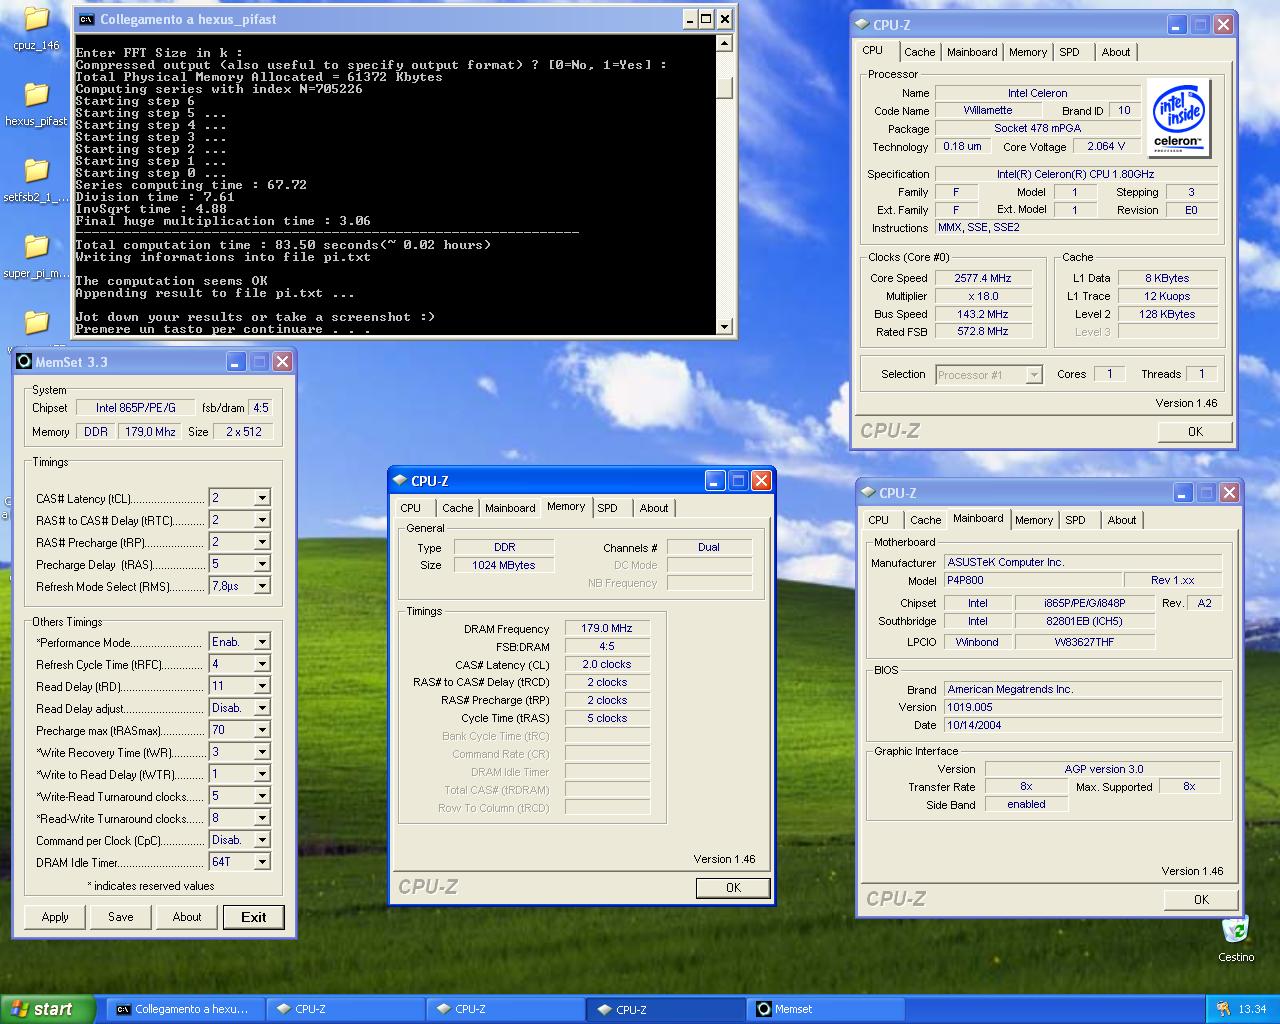Viewport: 1280px width, 1024px height.
Task: Click the BIOS version 1019.005 field
Action: [x=1083, y=707]
